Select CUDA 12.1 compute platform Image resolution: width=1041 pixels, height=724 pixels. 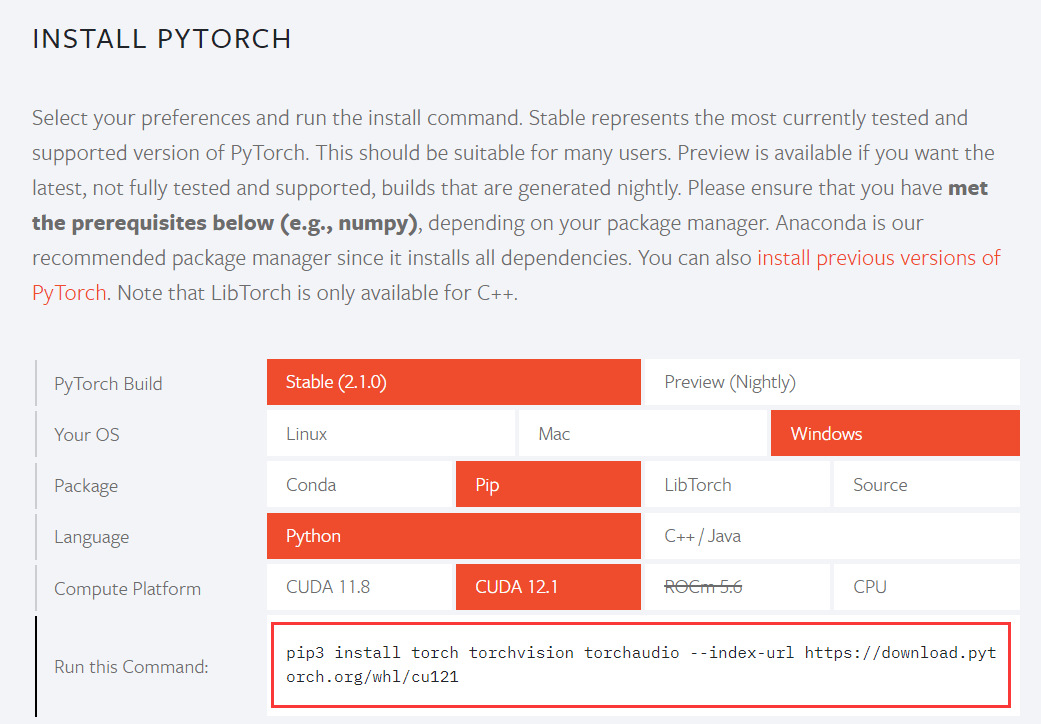pos(548,587)
